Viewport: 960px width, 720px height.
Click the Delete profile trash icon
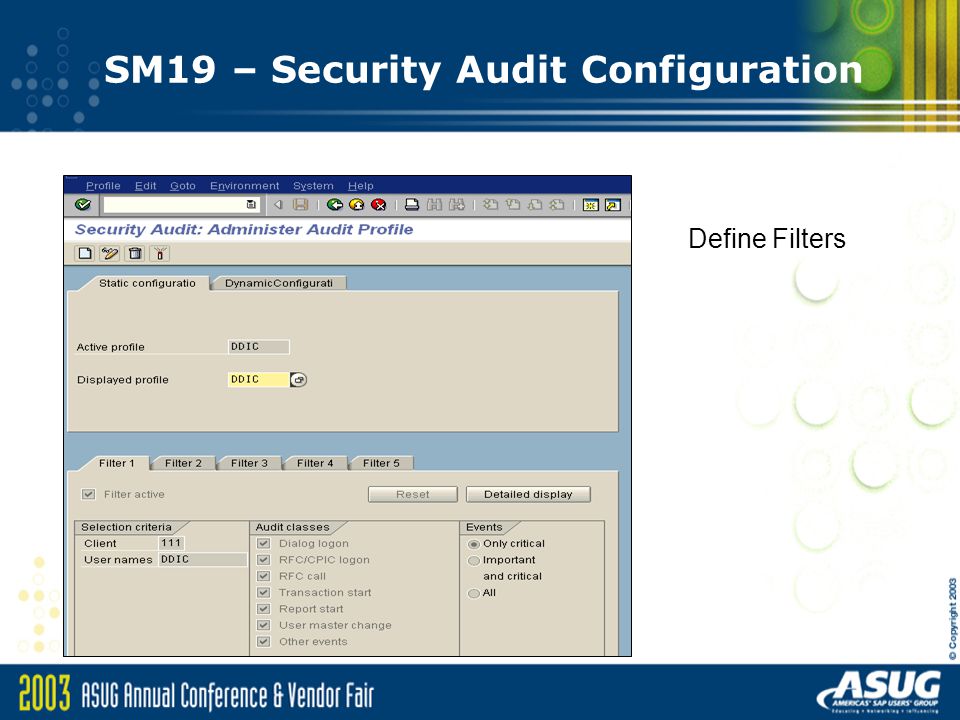tap(135, 253)
